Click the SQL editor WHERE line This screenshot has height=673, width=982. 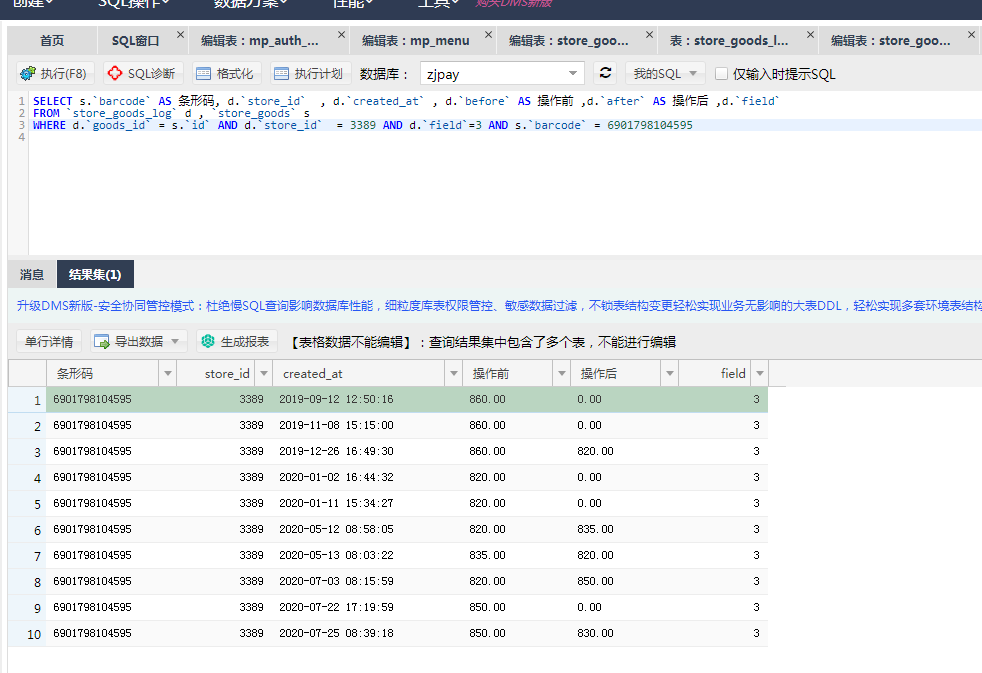[363, 125]
